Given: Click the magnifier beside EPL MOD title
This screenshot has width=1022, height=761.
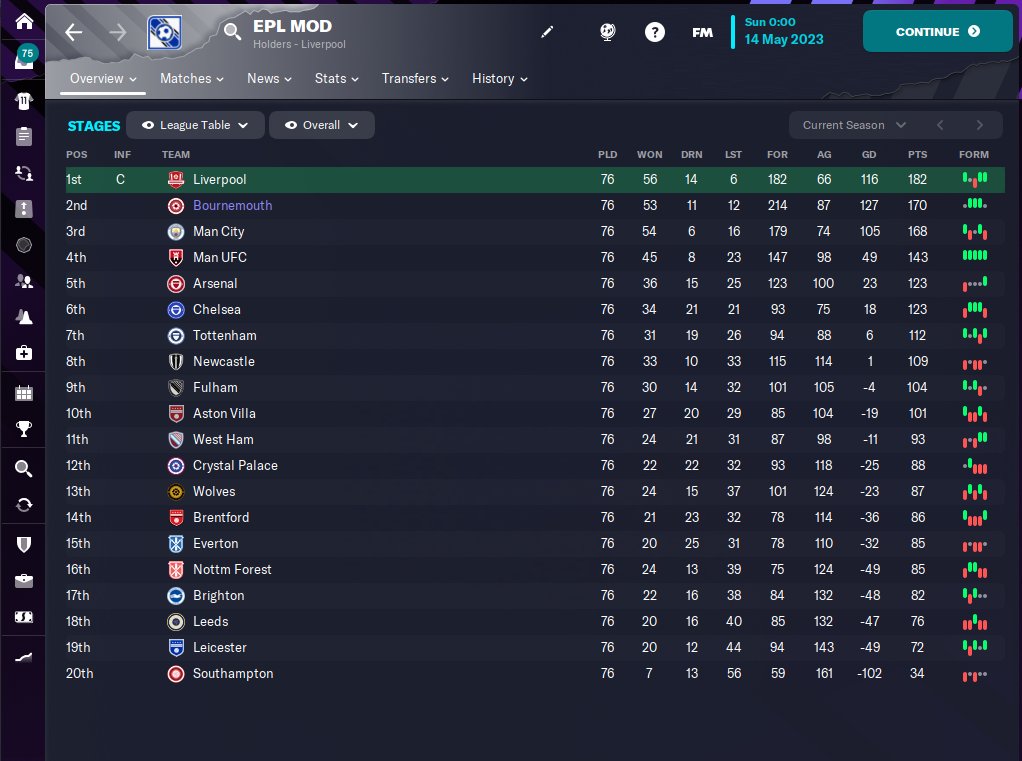Looking at the screenshot, I should point(232,31).
